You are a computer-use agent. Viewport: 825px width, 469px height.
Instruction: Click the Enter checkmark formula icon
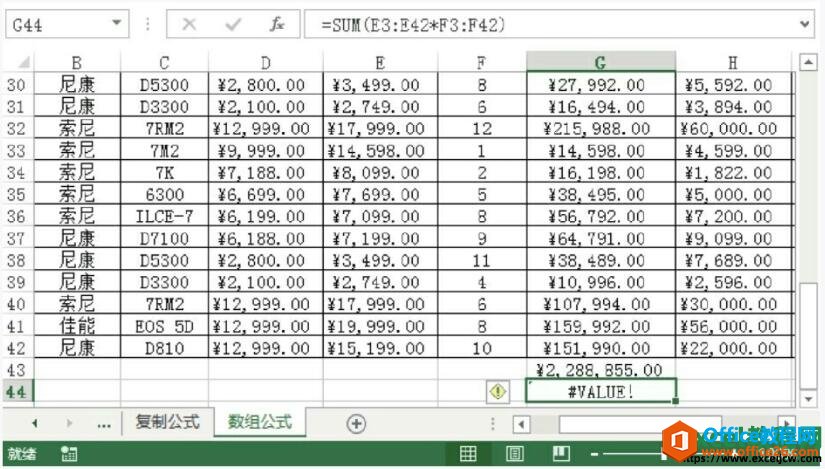click(233, 24)
